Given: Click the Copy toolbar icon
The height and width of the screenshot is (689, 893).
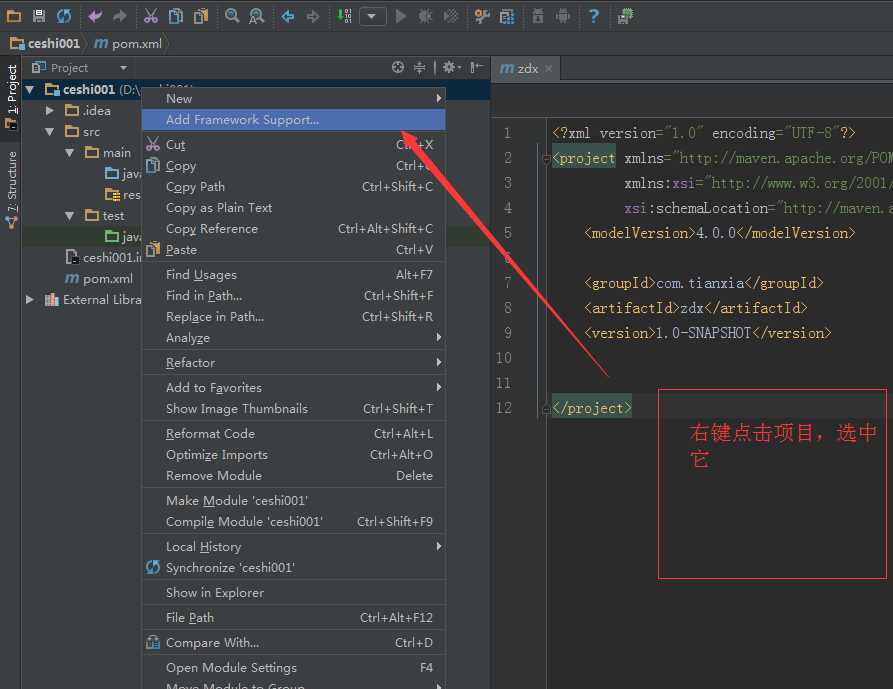Looking at the screenshot, I should tap(175, 17).
